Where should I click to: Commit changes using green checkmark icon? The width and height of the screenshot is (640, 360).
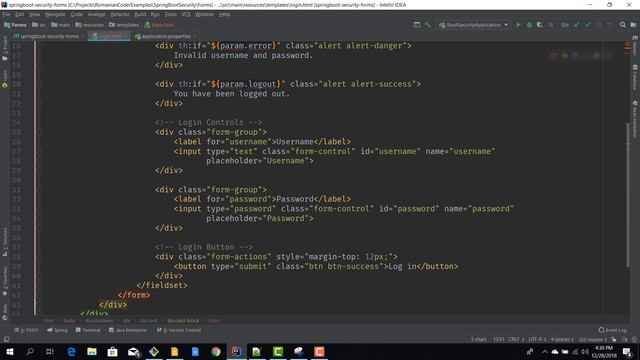click(588, 25)
